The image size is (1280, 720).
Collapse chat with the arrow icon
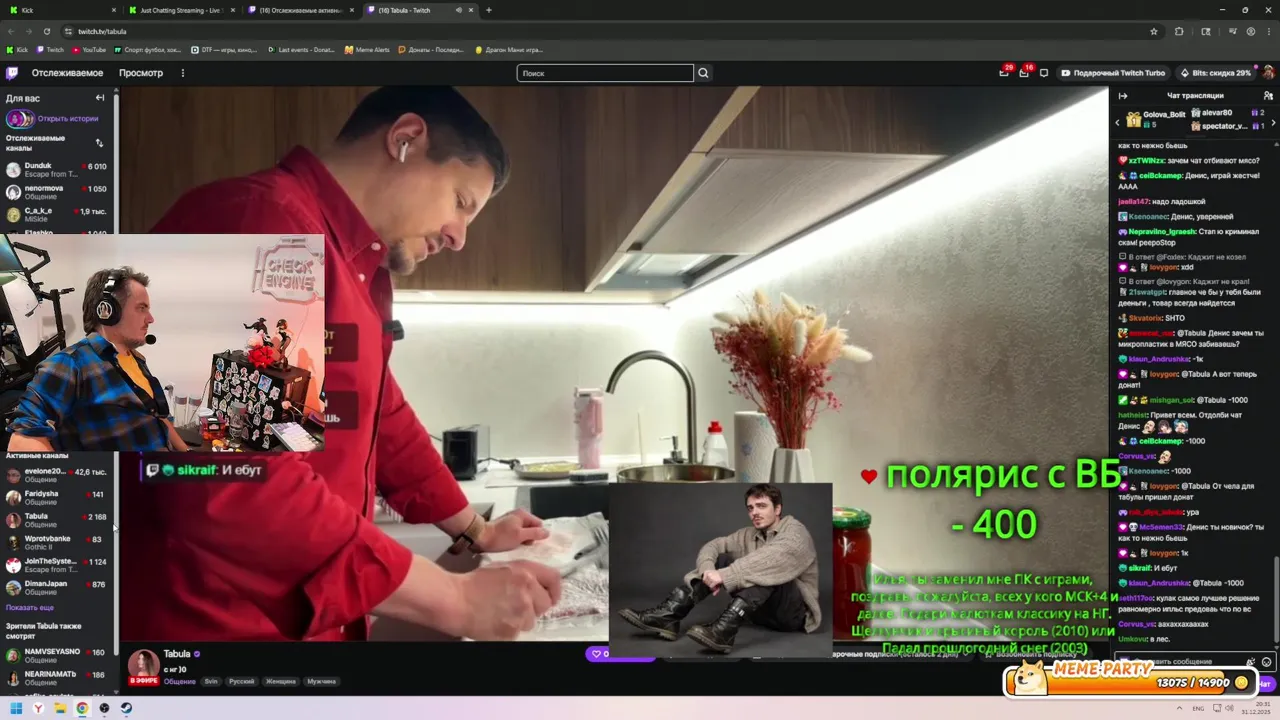1122,96
